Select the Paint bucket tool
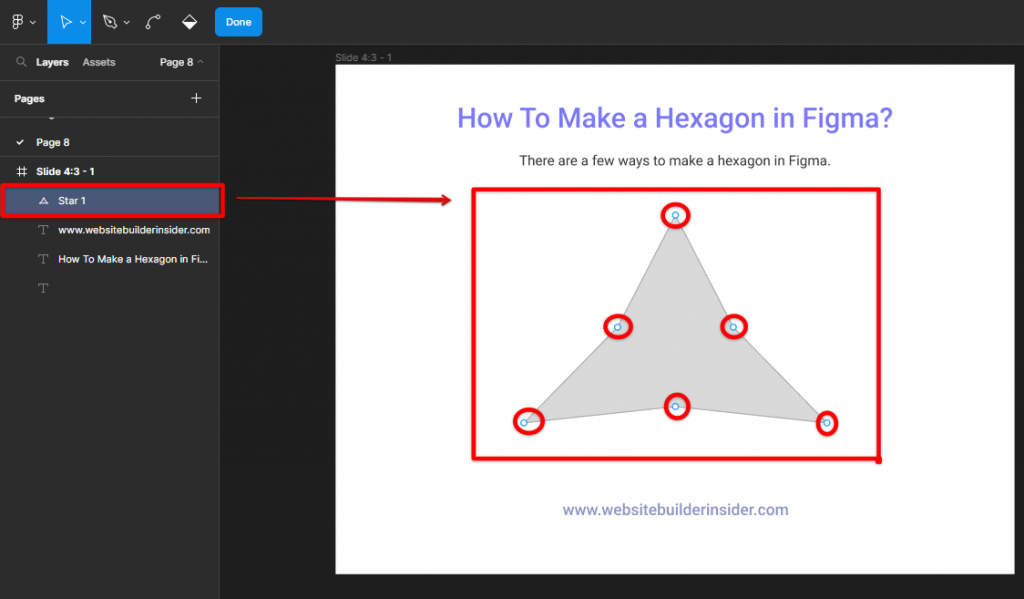 [189, 21]
